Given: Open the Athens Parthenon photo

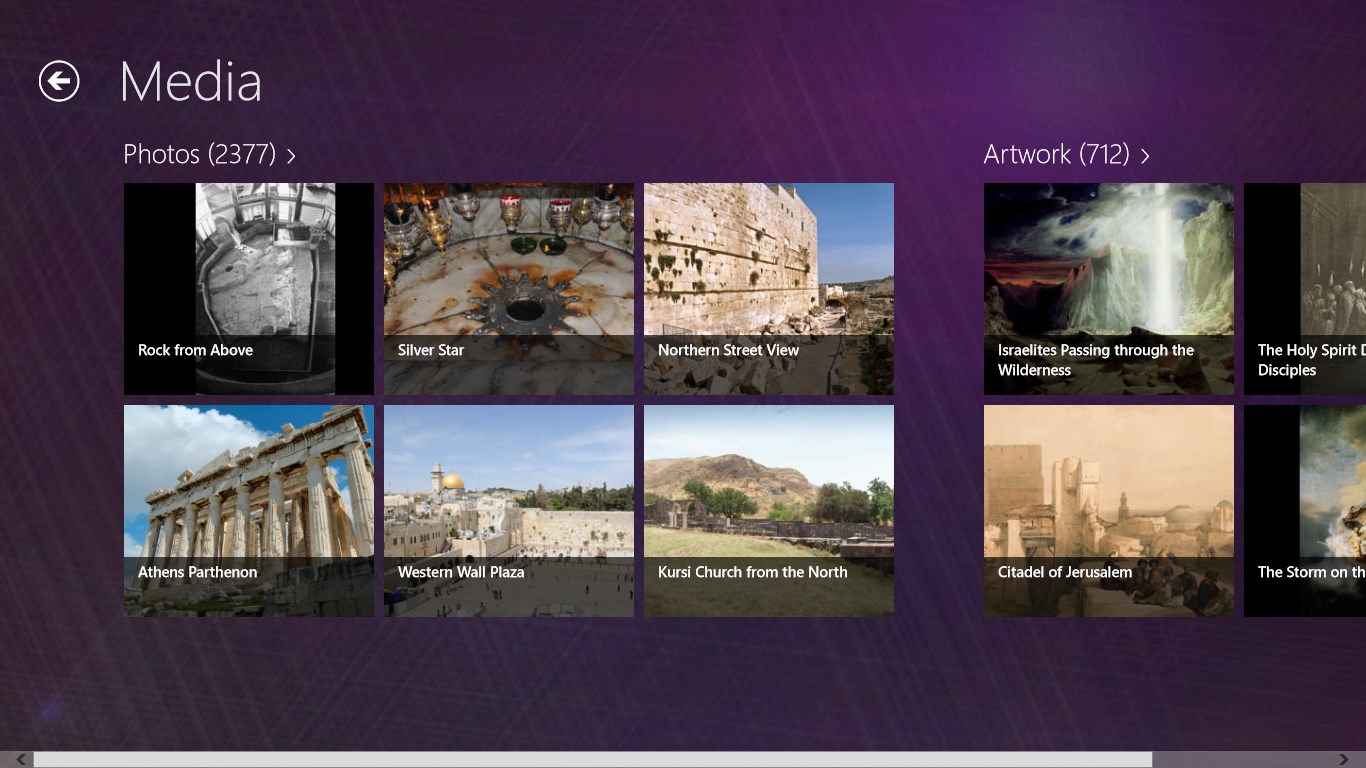Looking at the screenshot, I should 249,511.
